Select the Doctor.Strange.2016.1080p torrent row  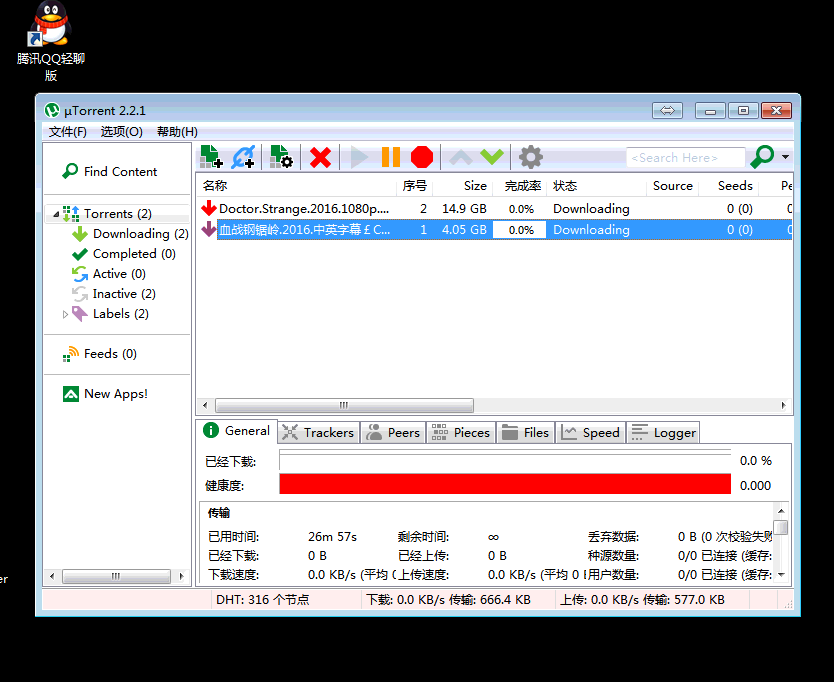pos(495,209)
